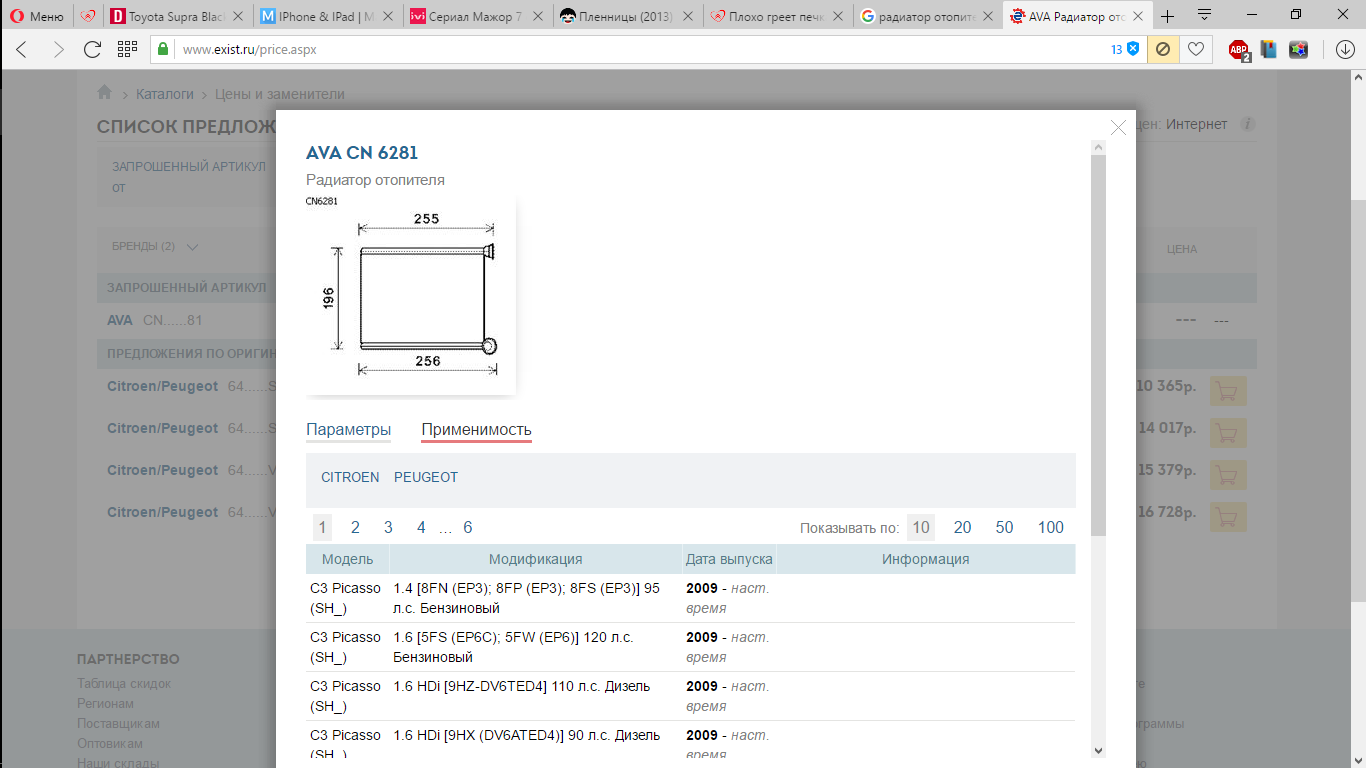Click the heart bookmark icon in address bar
Screen dimensions: 1366x768
[1195, 49]
